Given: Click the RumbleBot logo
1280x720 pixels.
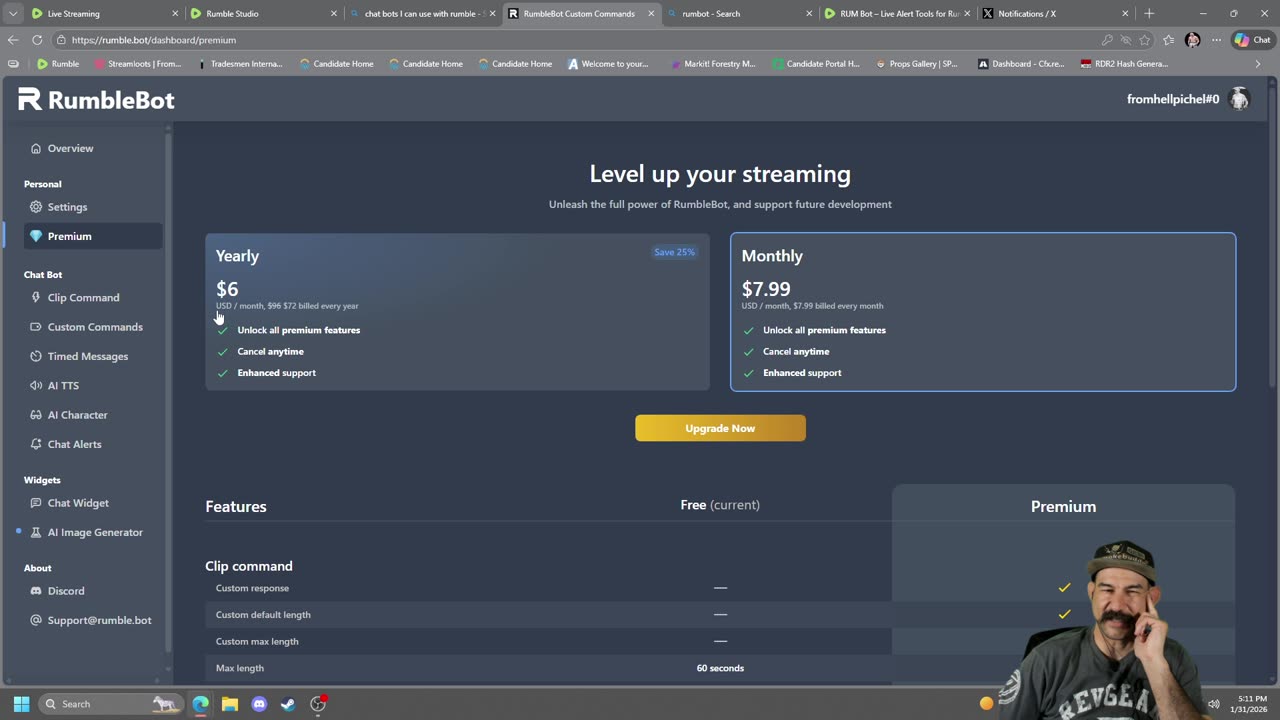Looking at the screenshot, I should coord(96,99).
